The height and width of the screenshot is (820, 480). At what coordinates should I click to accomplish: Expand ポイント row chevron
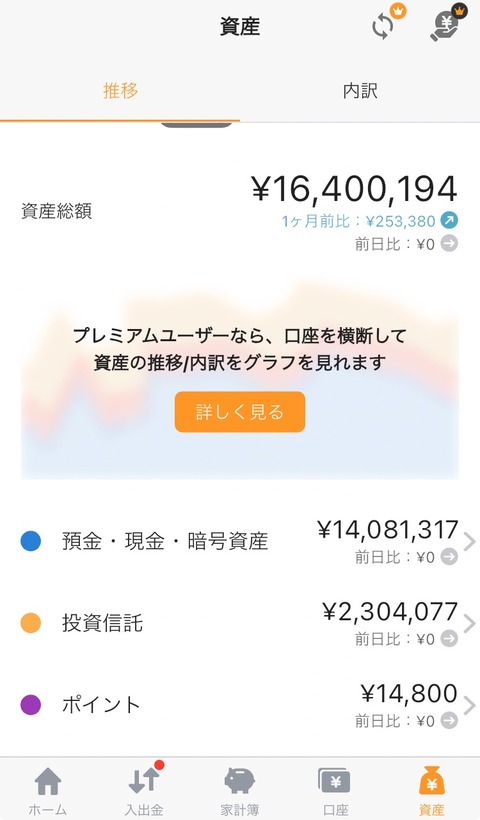coord(470,705)
